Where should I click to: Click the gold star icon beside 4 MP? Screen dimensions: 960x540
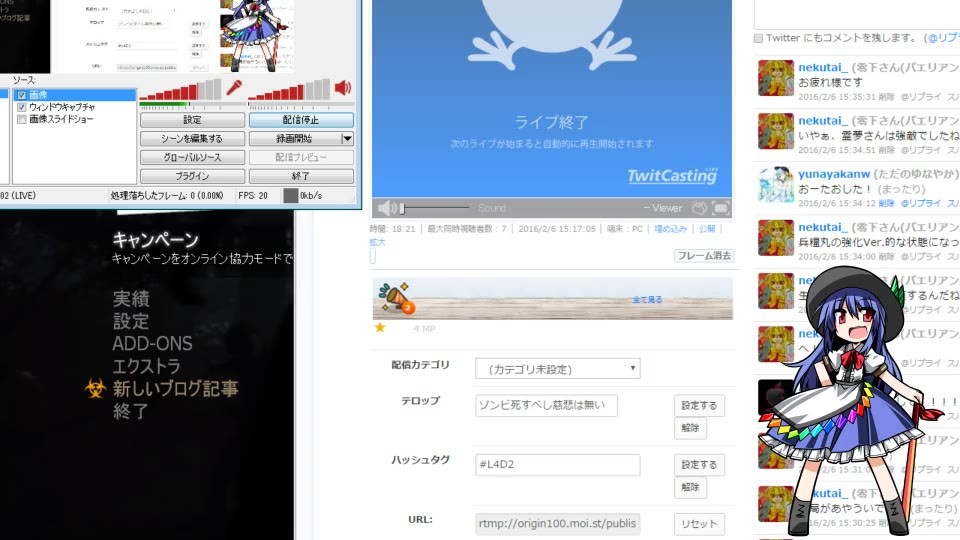tap(380, 328)
